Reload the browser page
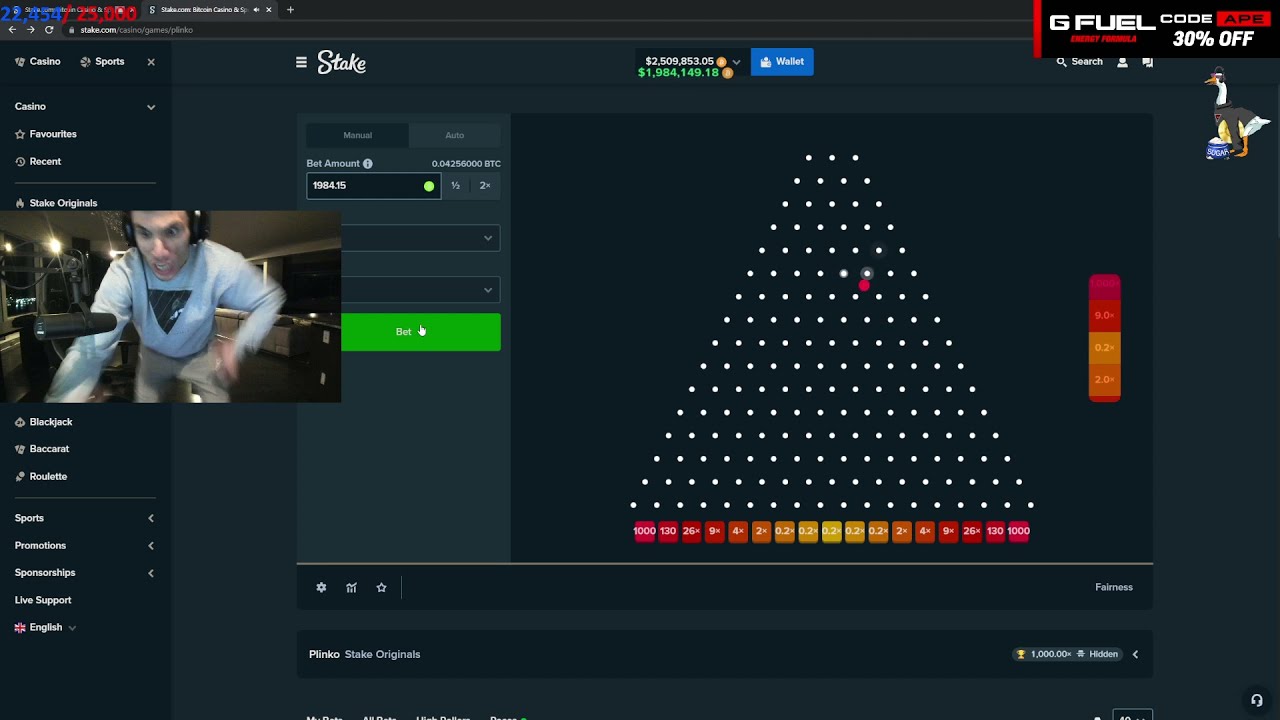Viewport: 1280px width, 720px height. coord(49,30)
